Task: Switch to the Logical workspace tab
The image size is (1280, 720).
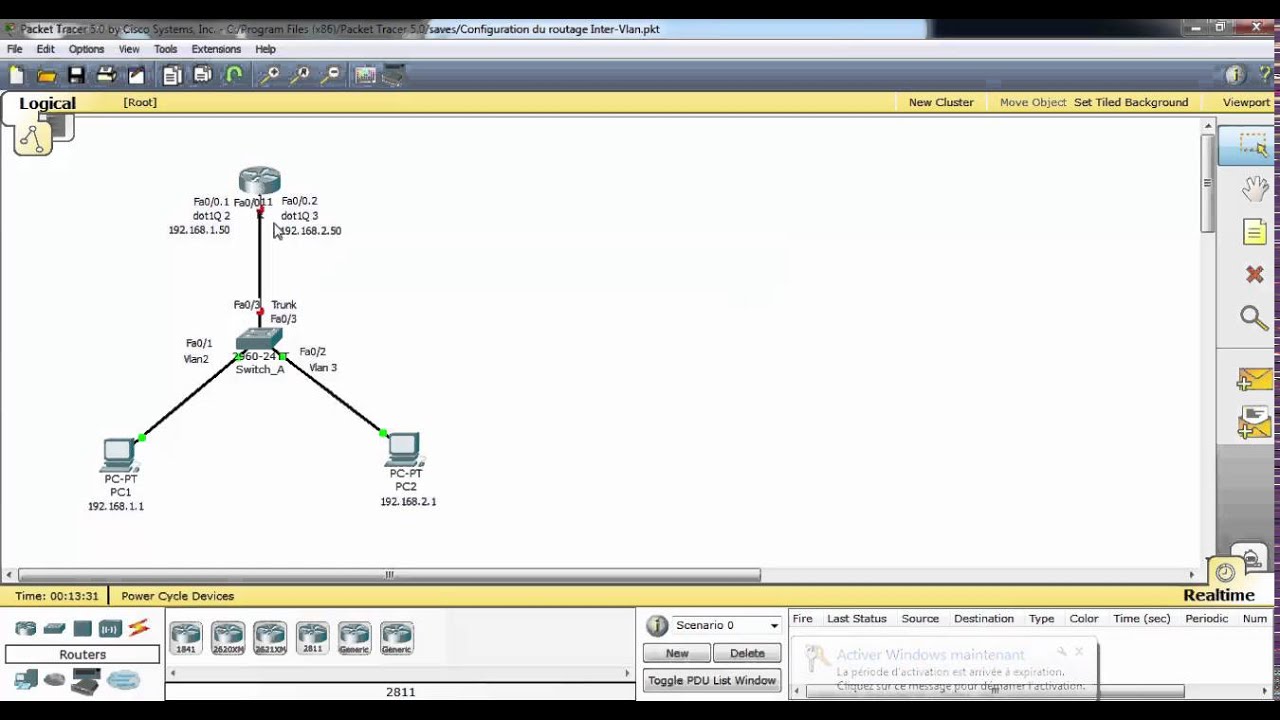Action: 47,104
